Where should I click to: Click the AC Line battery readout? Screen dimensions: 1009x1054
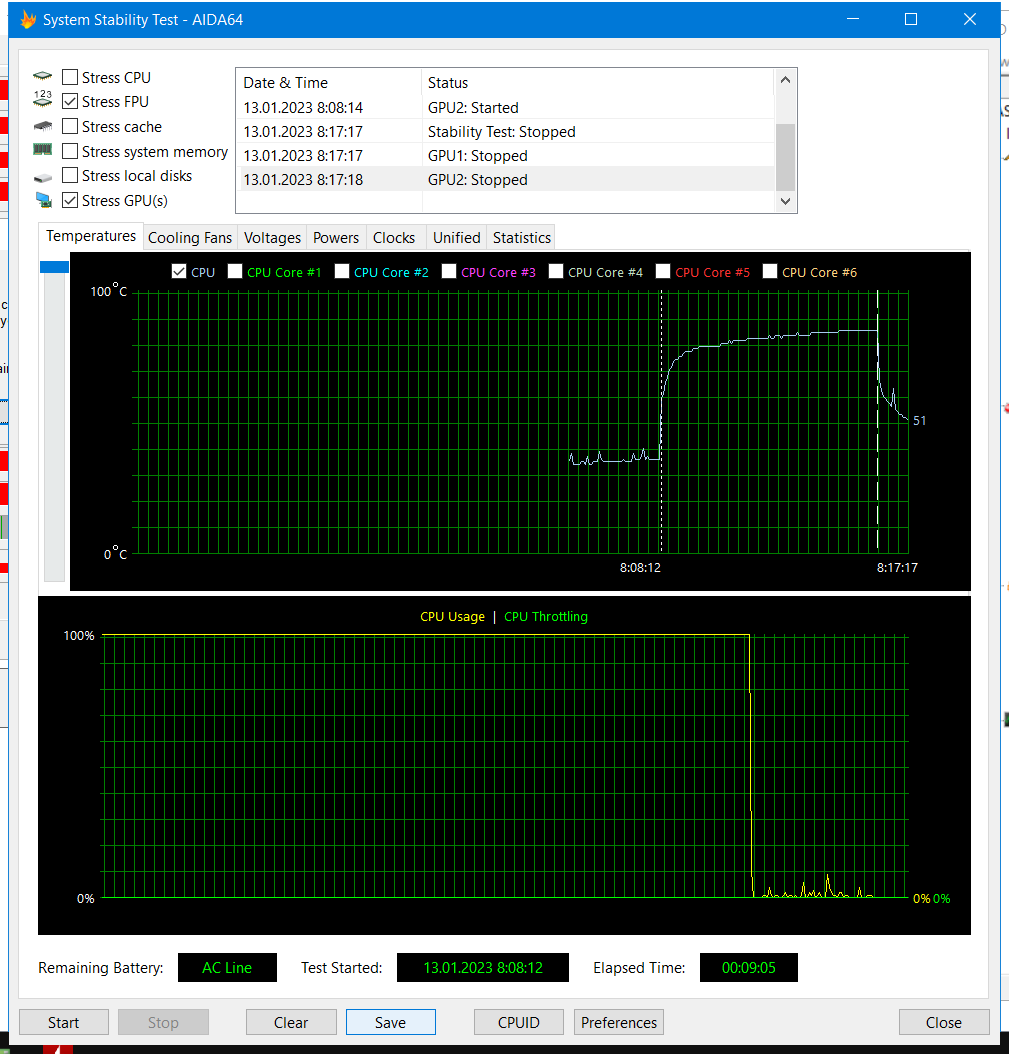coord(227,967)
